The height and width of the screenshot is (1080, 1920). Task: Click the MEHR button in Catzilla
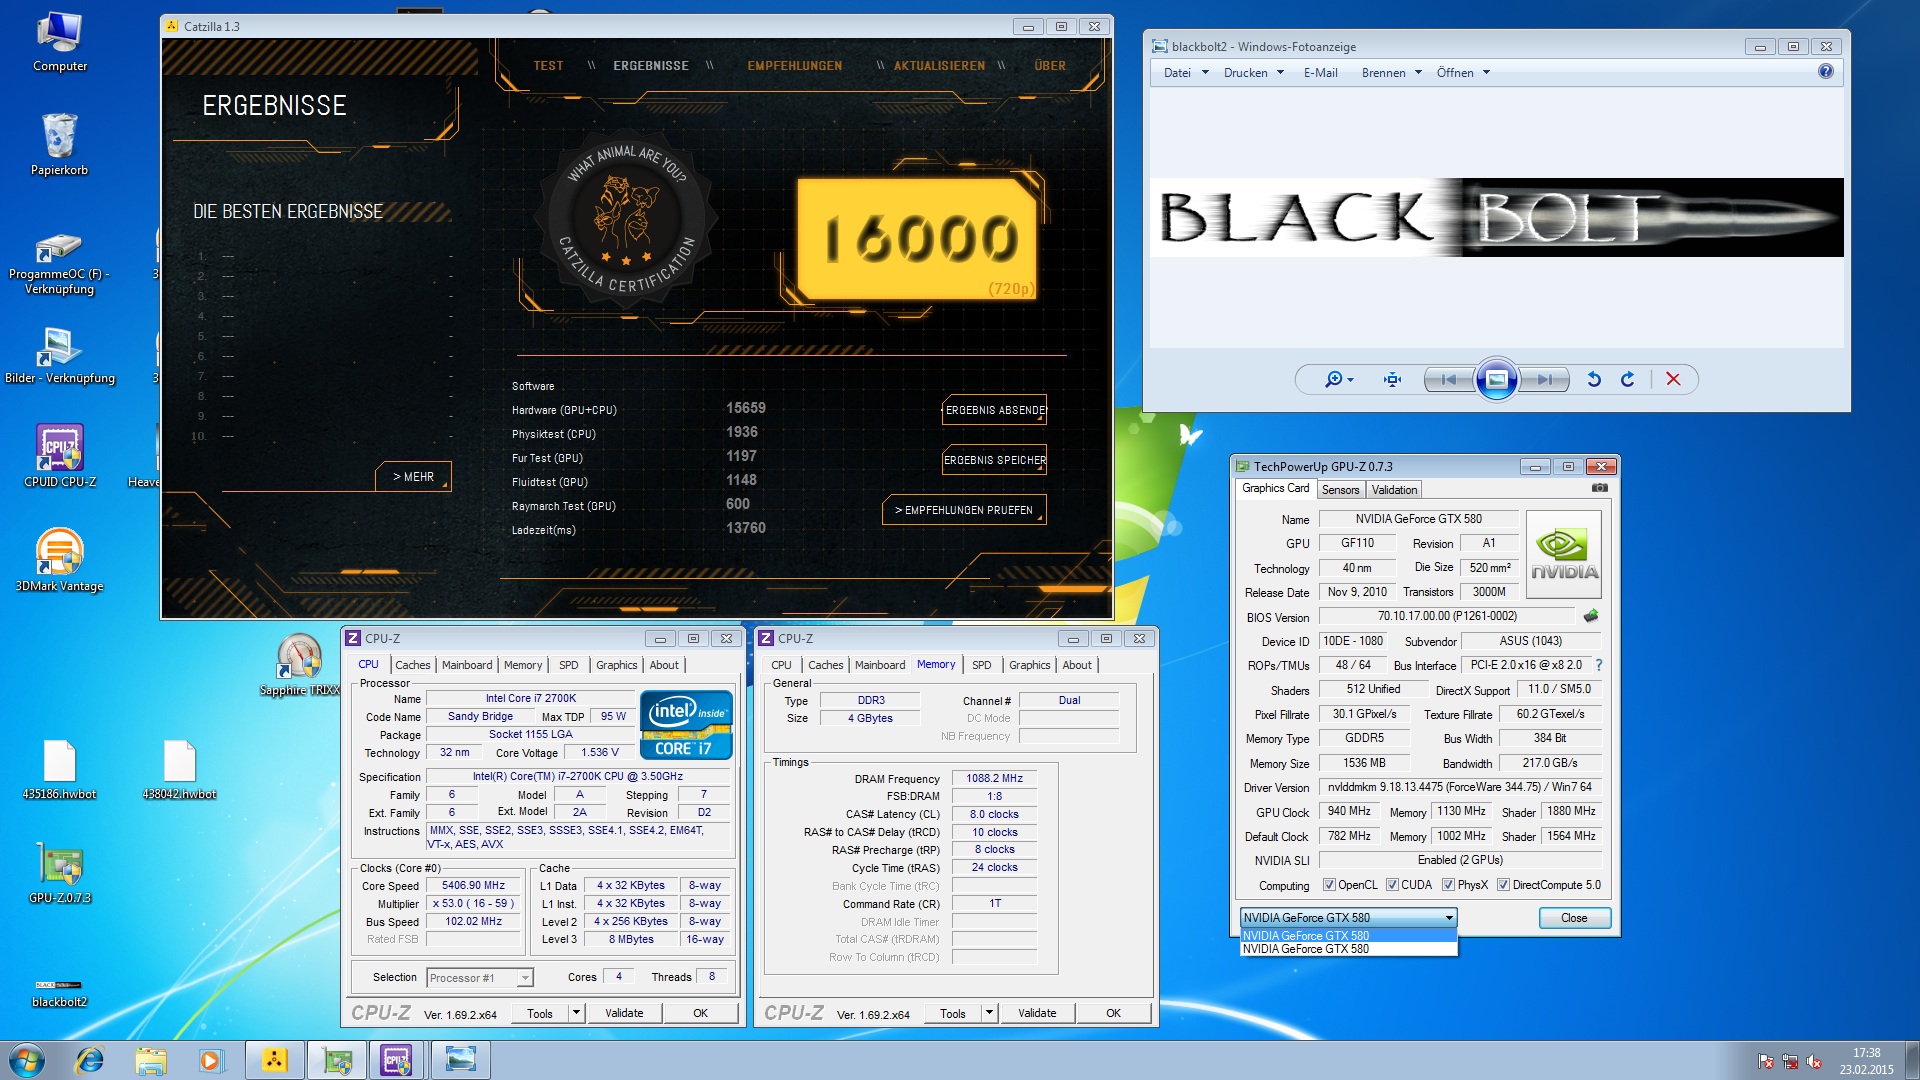(x=413, y=477)
